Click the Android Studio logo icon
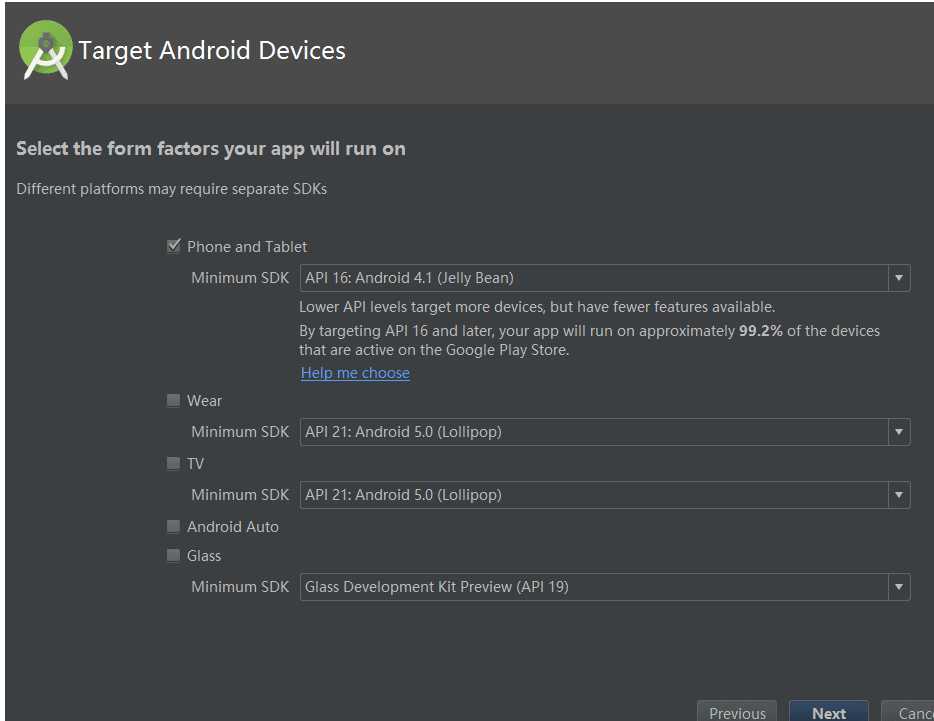The width and height of the screenshot is (934, 721). click(45, 50)
